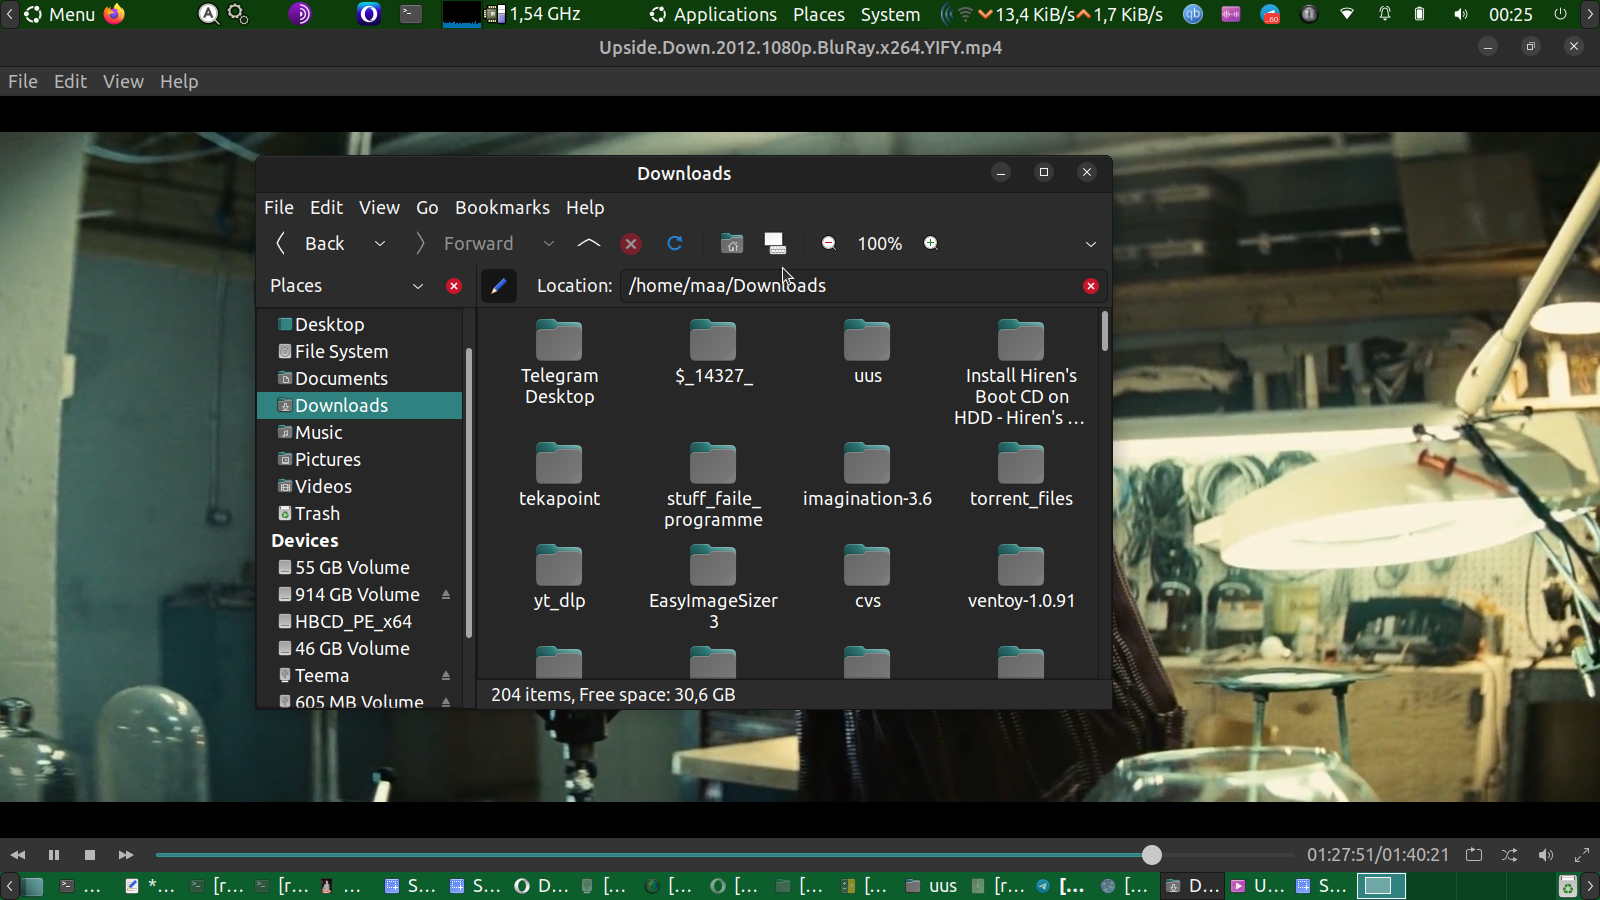Go up to parent folder arrow
The image size is (1600, 900).
pos(589,243)
